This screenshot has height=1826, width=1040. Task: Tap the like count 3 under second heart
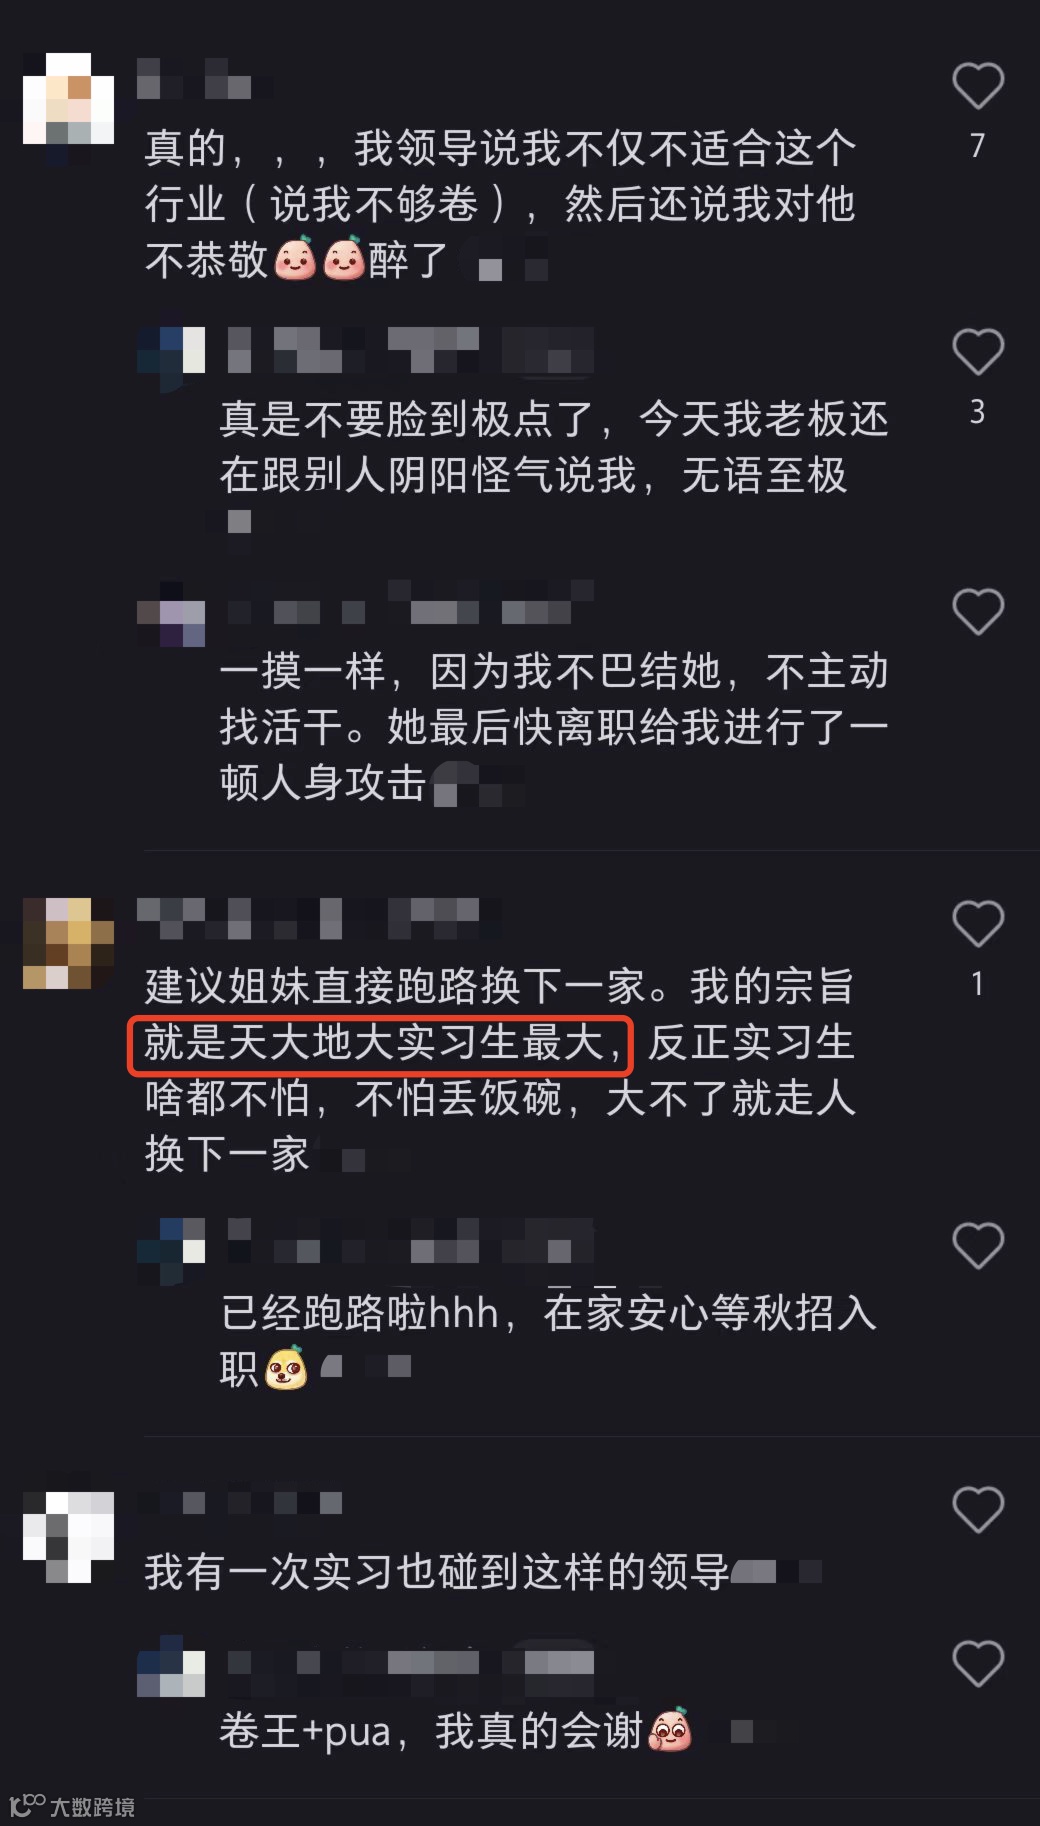[x=977, y=412]
